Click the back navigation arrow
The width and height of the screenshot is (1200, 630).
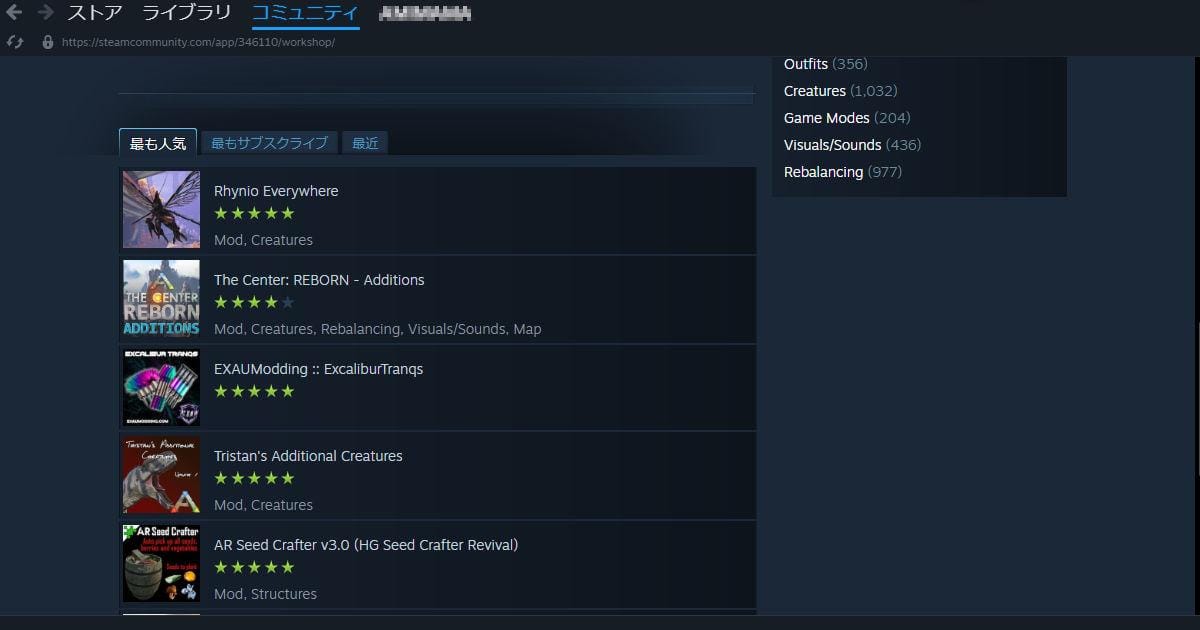(14, 13)
